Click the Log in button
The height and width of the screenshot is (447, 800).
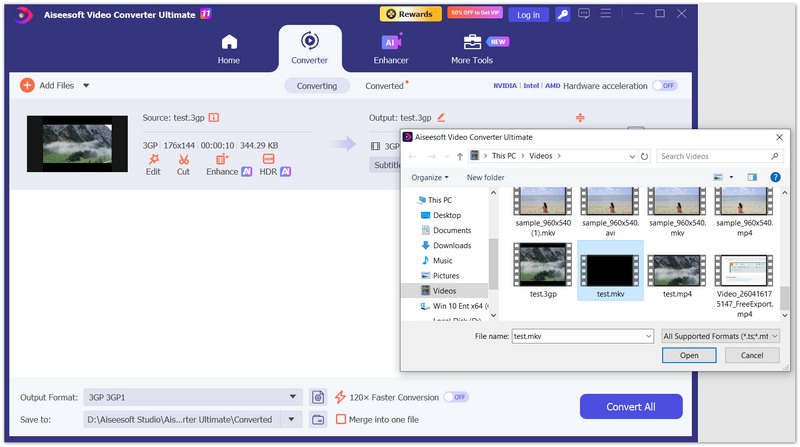point(528,15)
